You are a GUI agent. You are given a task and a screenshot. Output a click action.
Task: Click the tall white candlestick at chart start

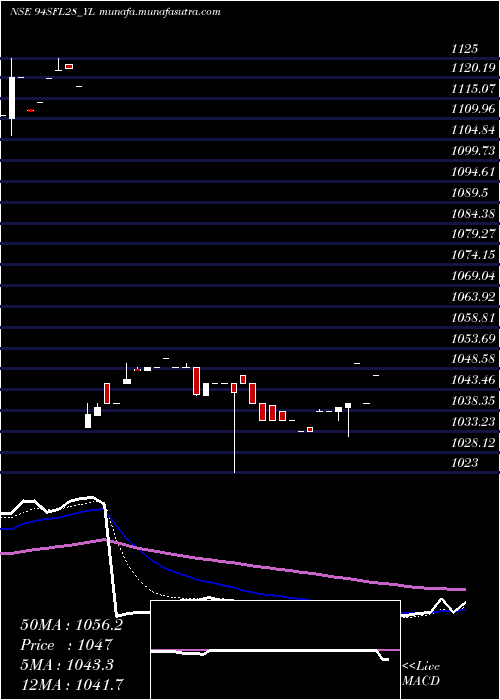12,97
